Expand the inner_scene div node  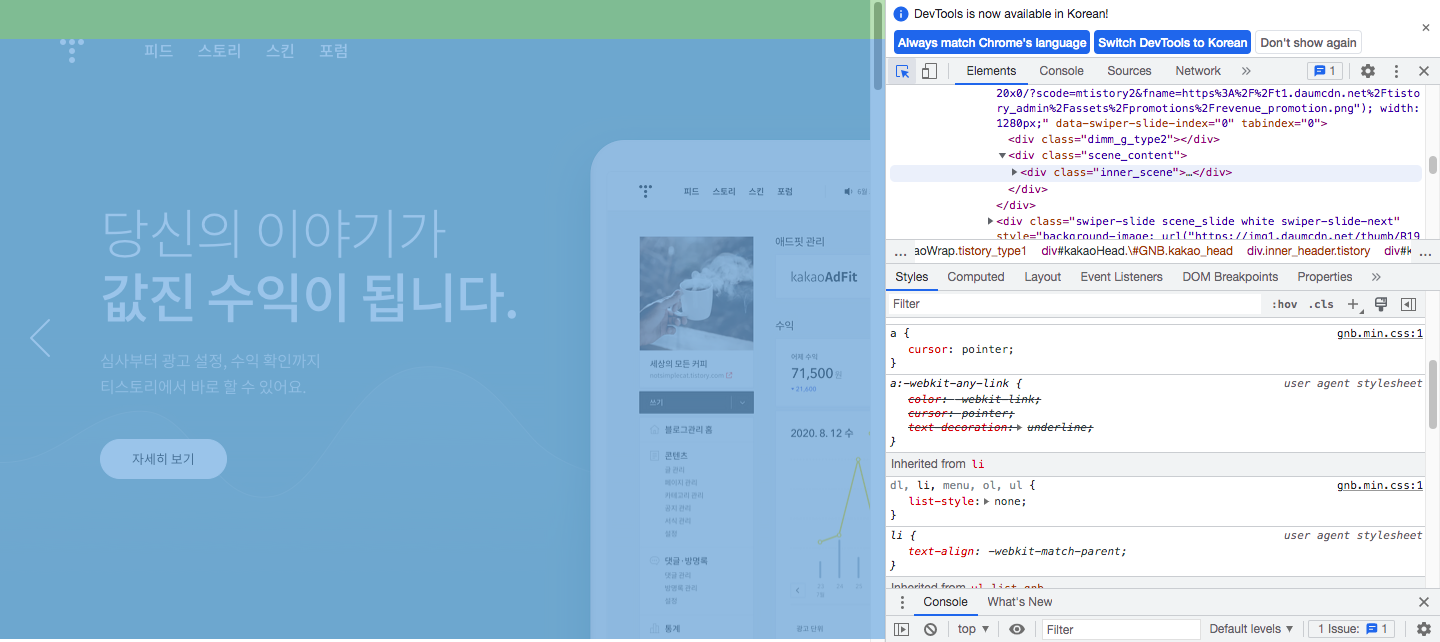point(1015,172)
